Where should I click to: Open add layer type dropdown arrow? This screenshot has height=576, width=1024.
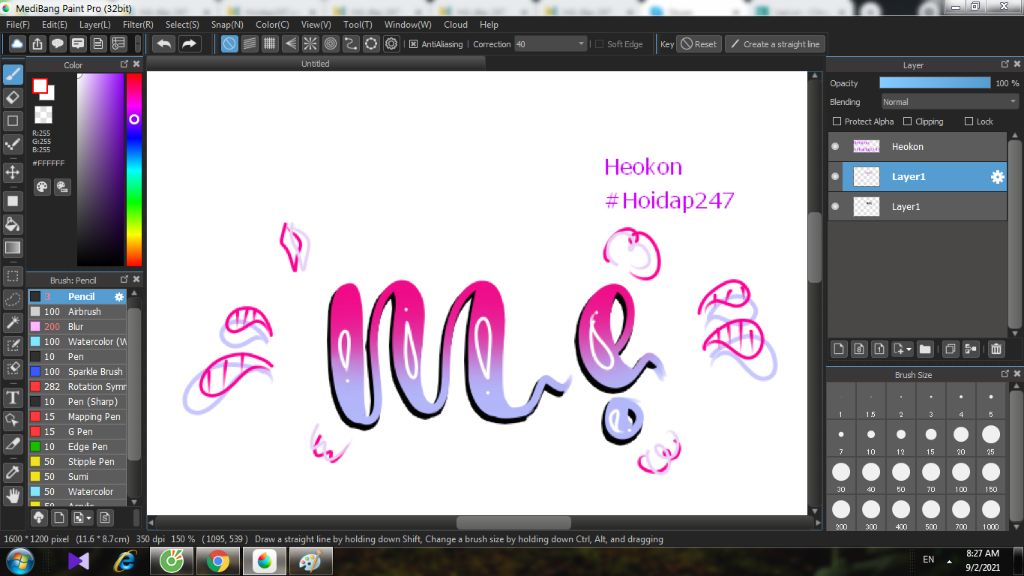pos(909,350)
